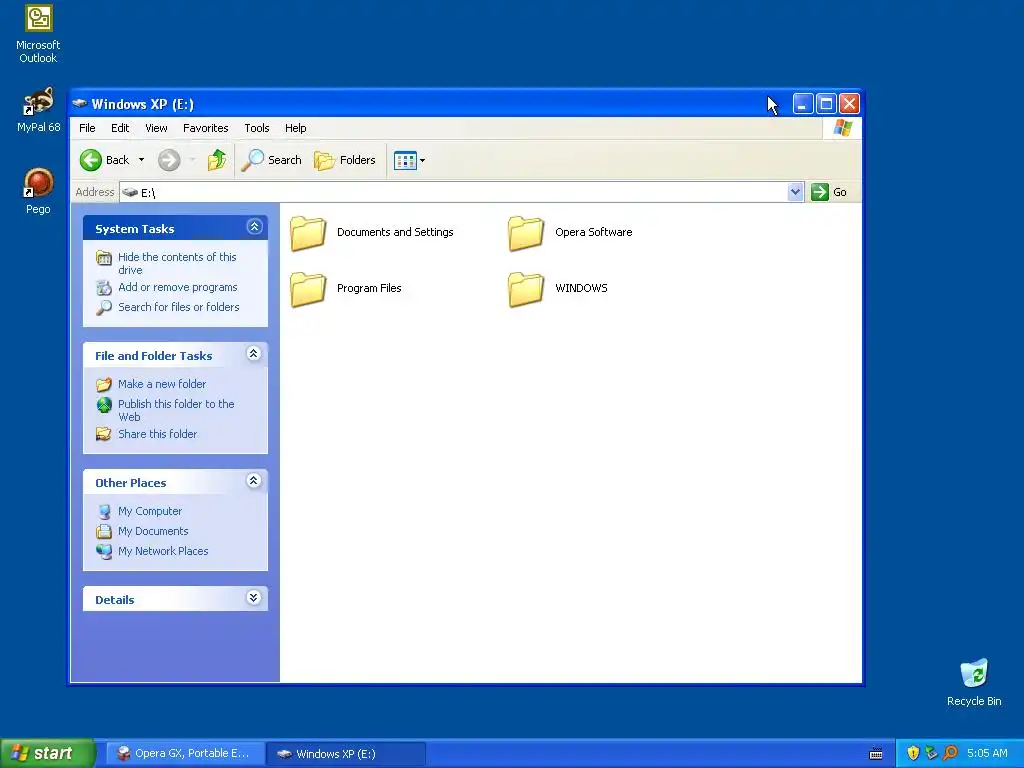
Task: Click the orange magnifier tray icon
Action: pos(950,753)
